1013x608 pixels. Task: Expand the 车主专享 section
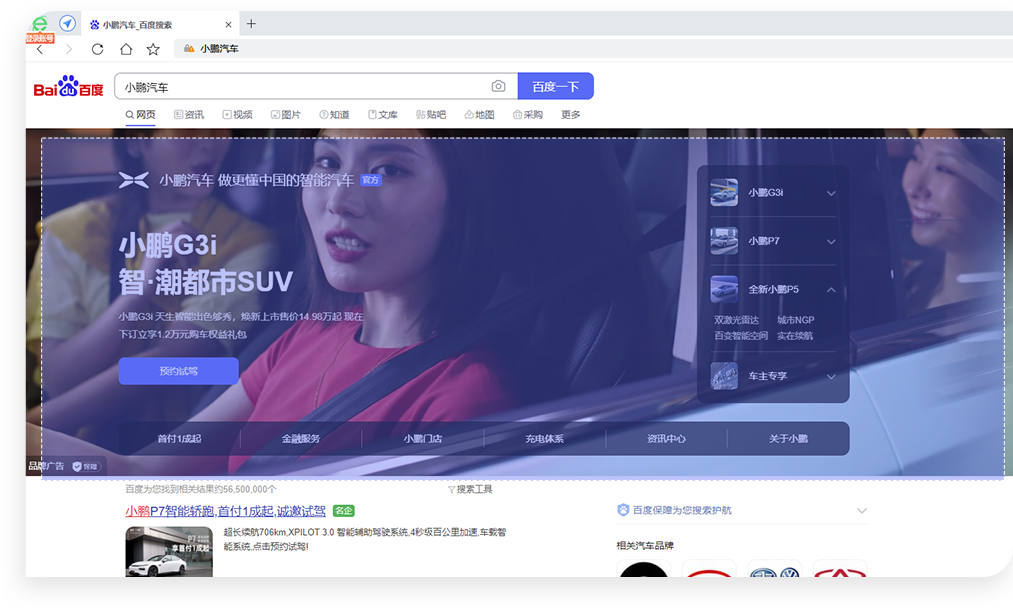click(x=831, y=376)
